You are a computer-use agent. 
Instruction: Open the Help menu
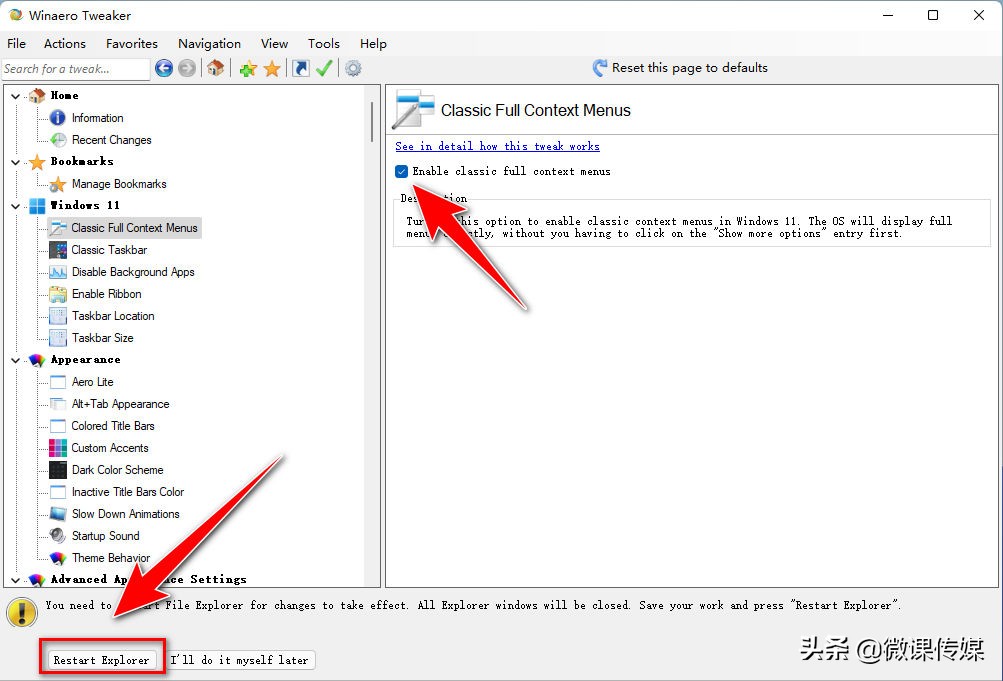[373, 43]
